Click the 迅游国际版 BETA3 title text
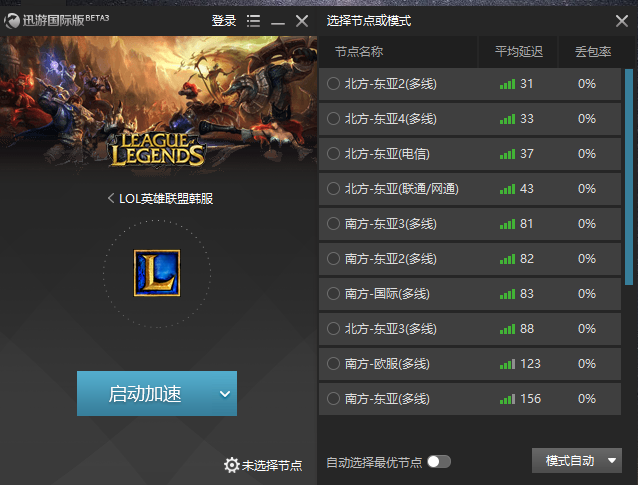 pyautogui.click(x=66, y=20)
